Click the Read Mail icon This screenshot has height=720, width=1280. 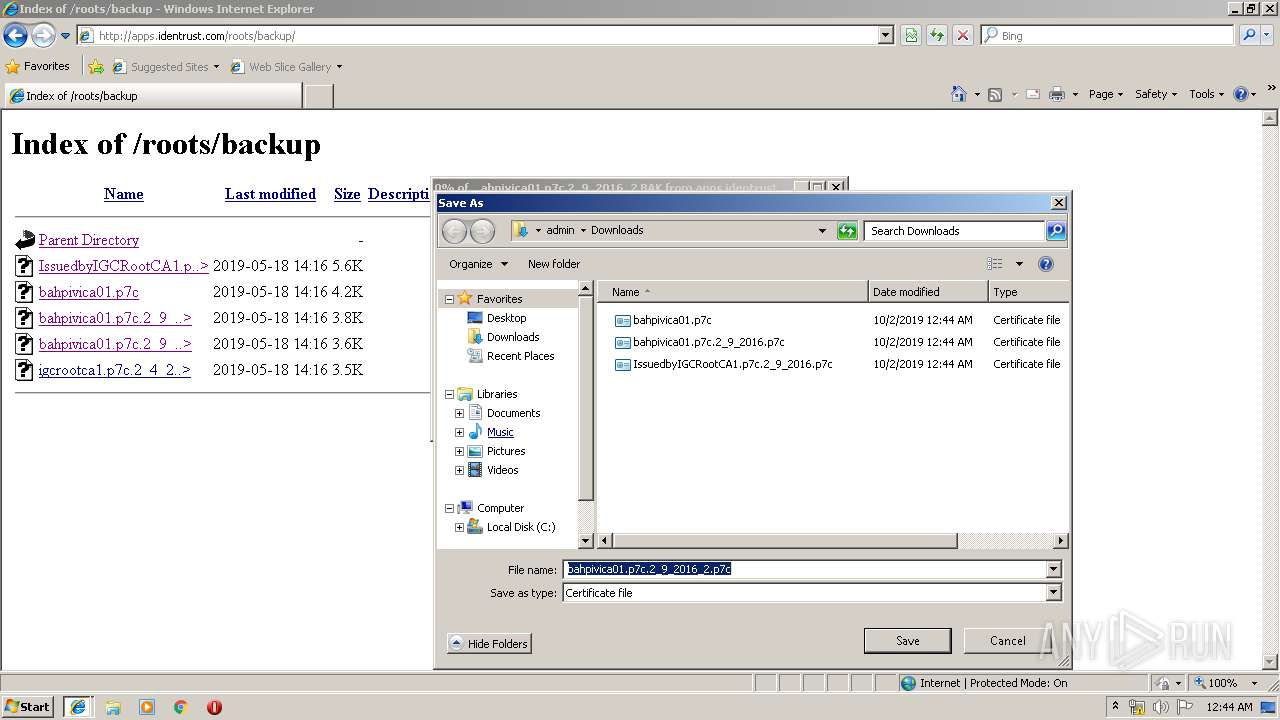point(1032,94)
